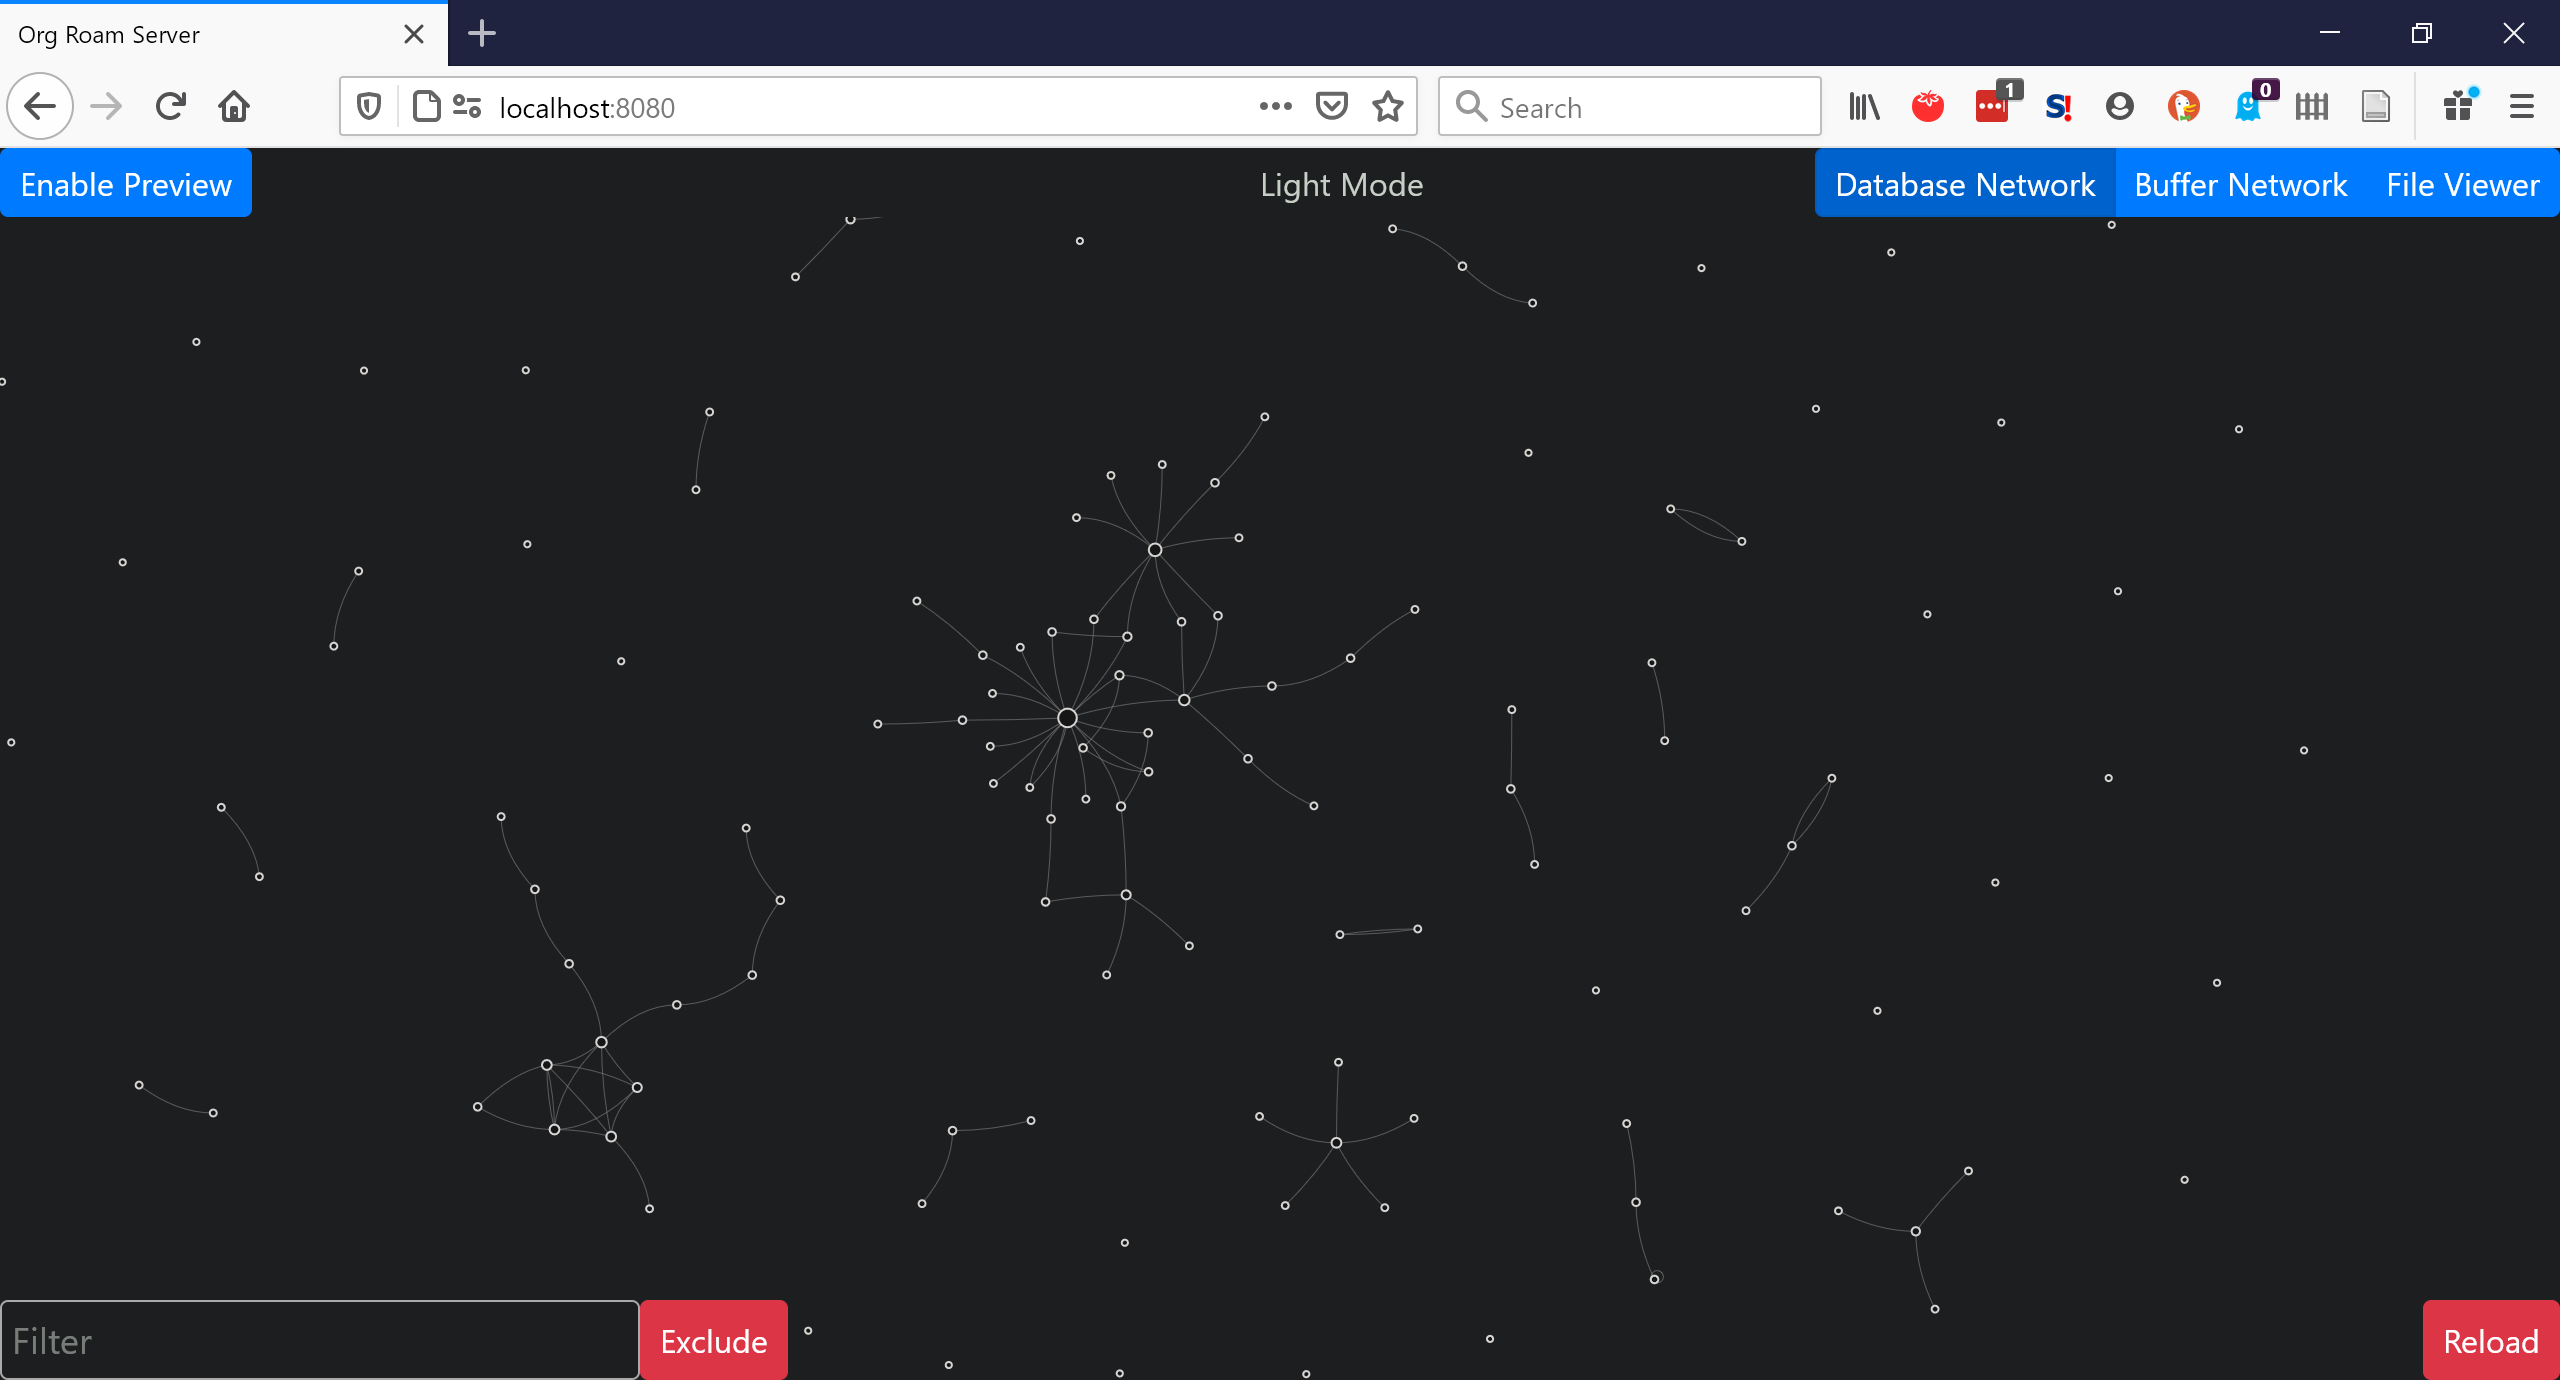The image size is (2560, 1380).
Task: Open the Library bookshelf icon
Action: (1864, 106)
